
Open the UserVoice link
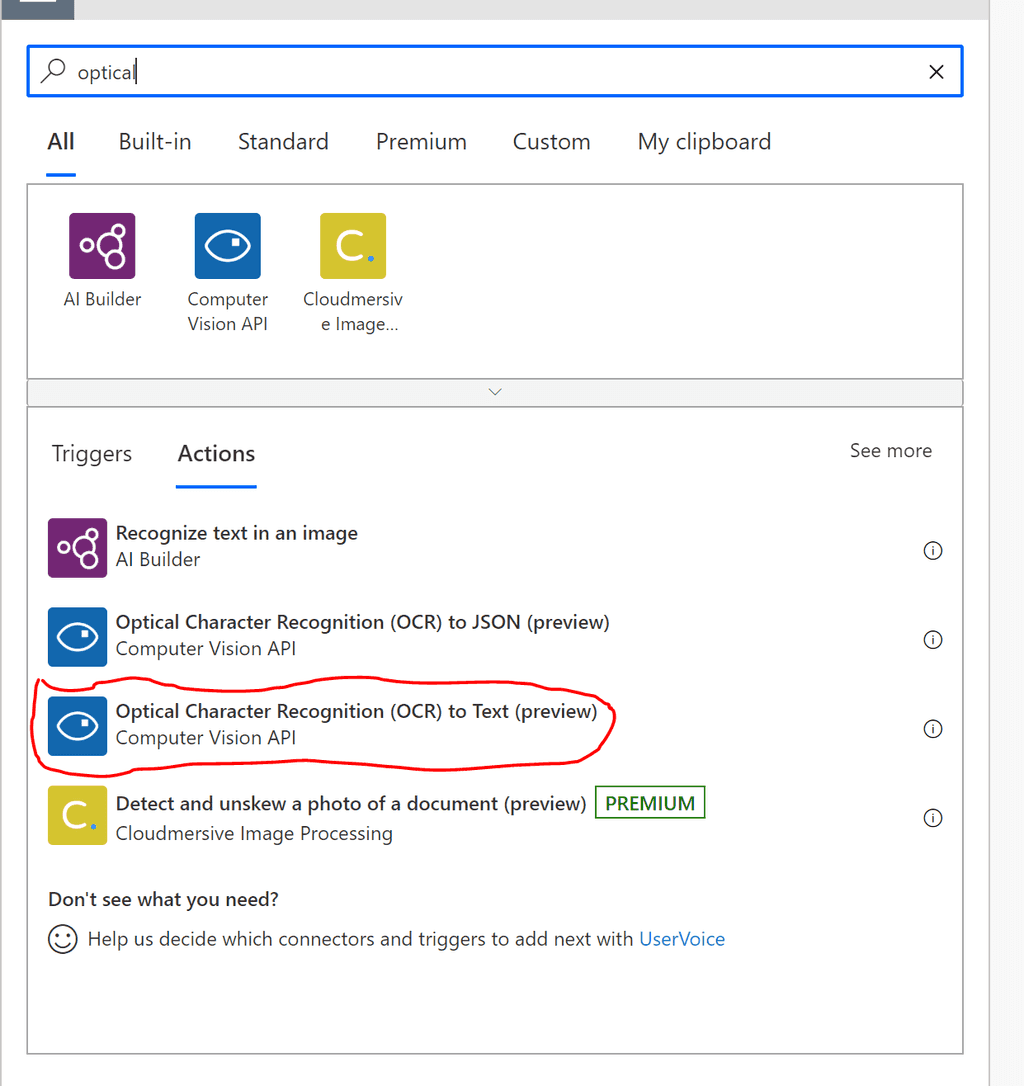(x=682, y=939)
